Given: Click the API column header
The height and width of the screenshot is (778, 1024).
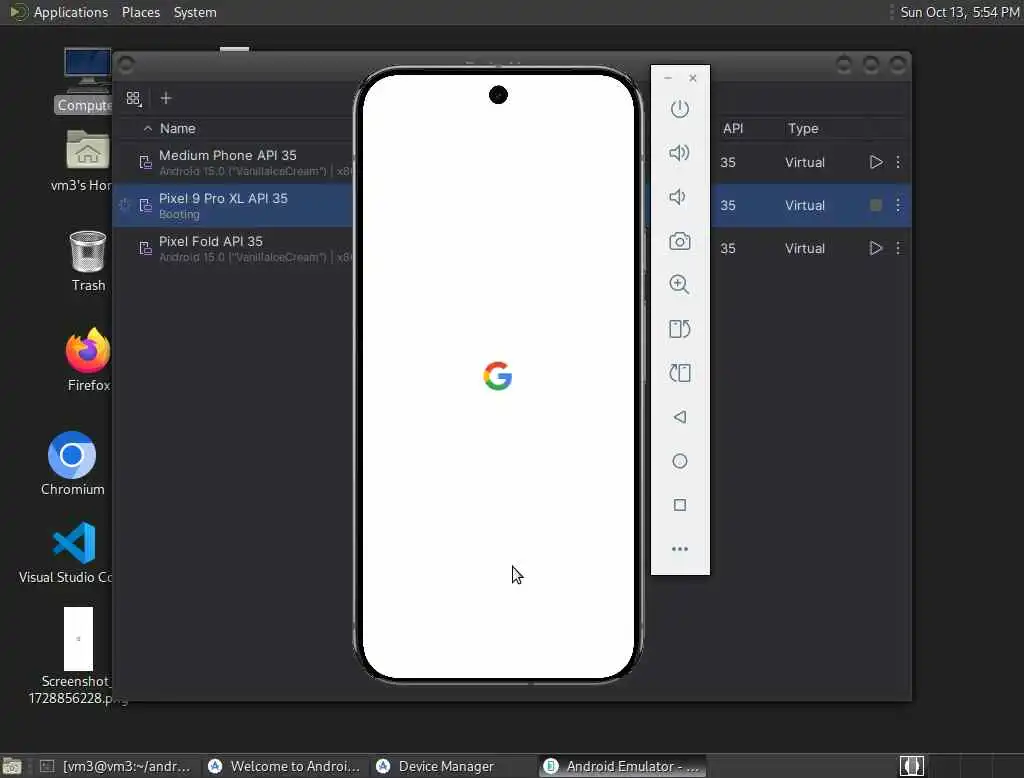Looking at the screenshot, I should [x=733, y=129].
